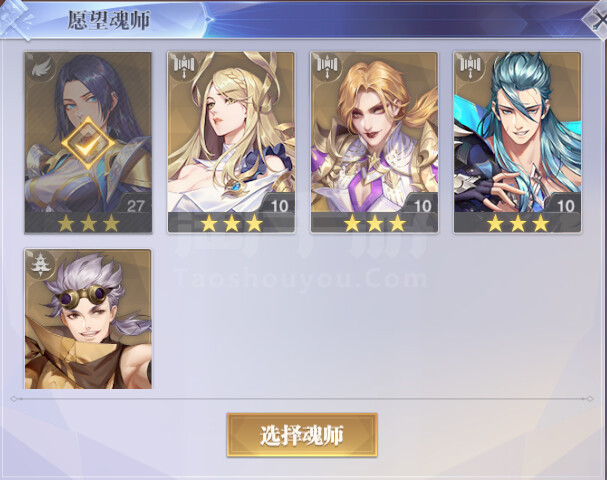Click the class icon on purple-gold armored card
The height and width of the screenshot is (480, 607).
point(326,66)
